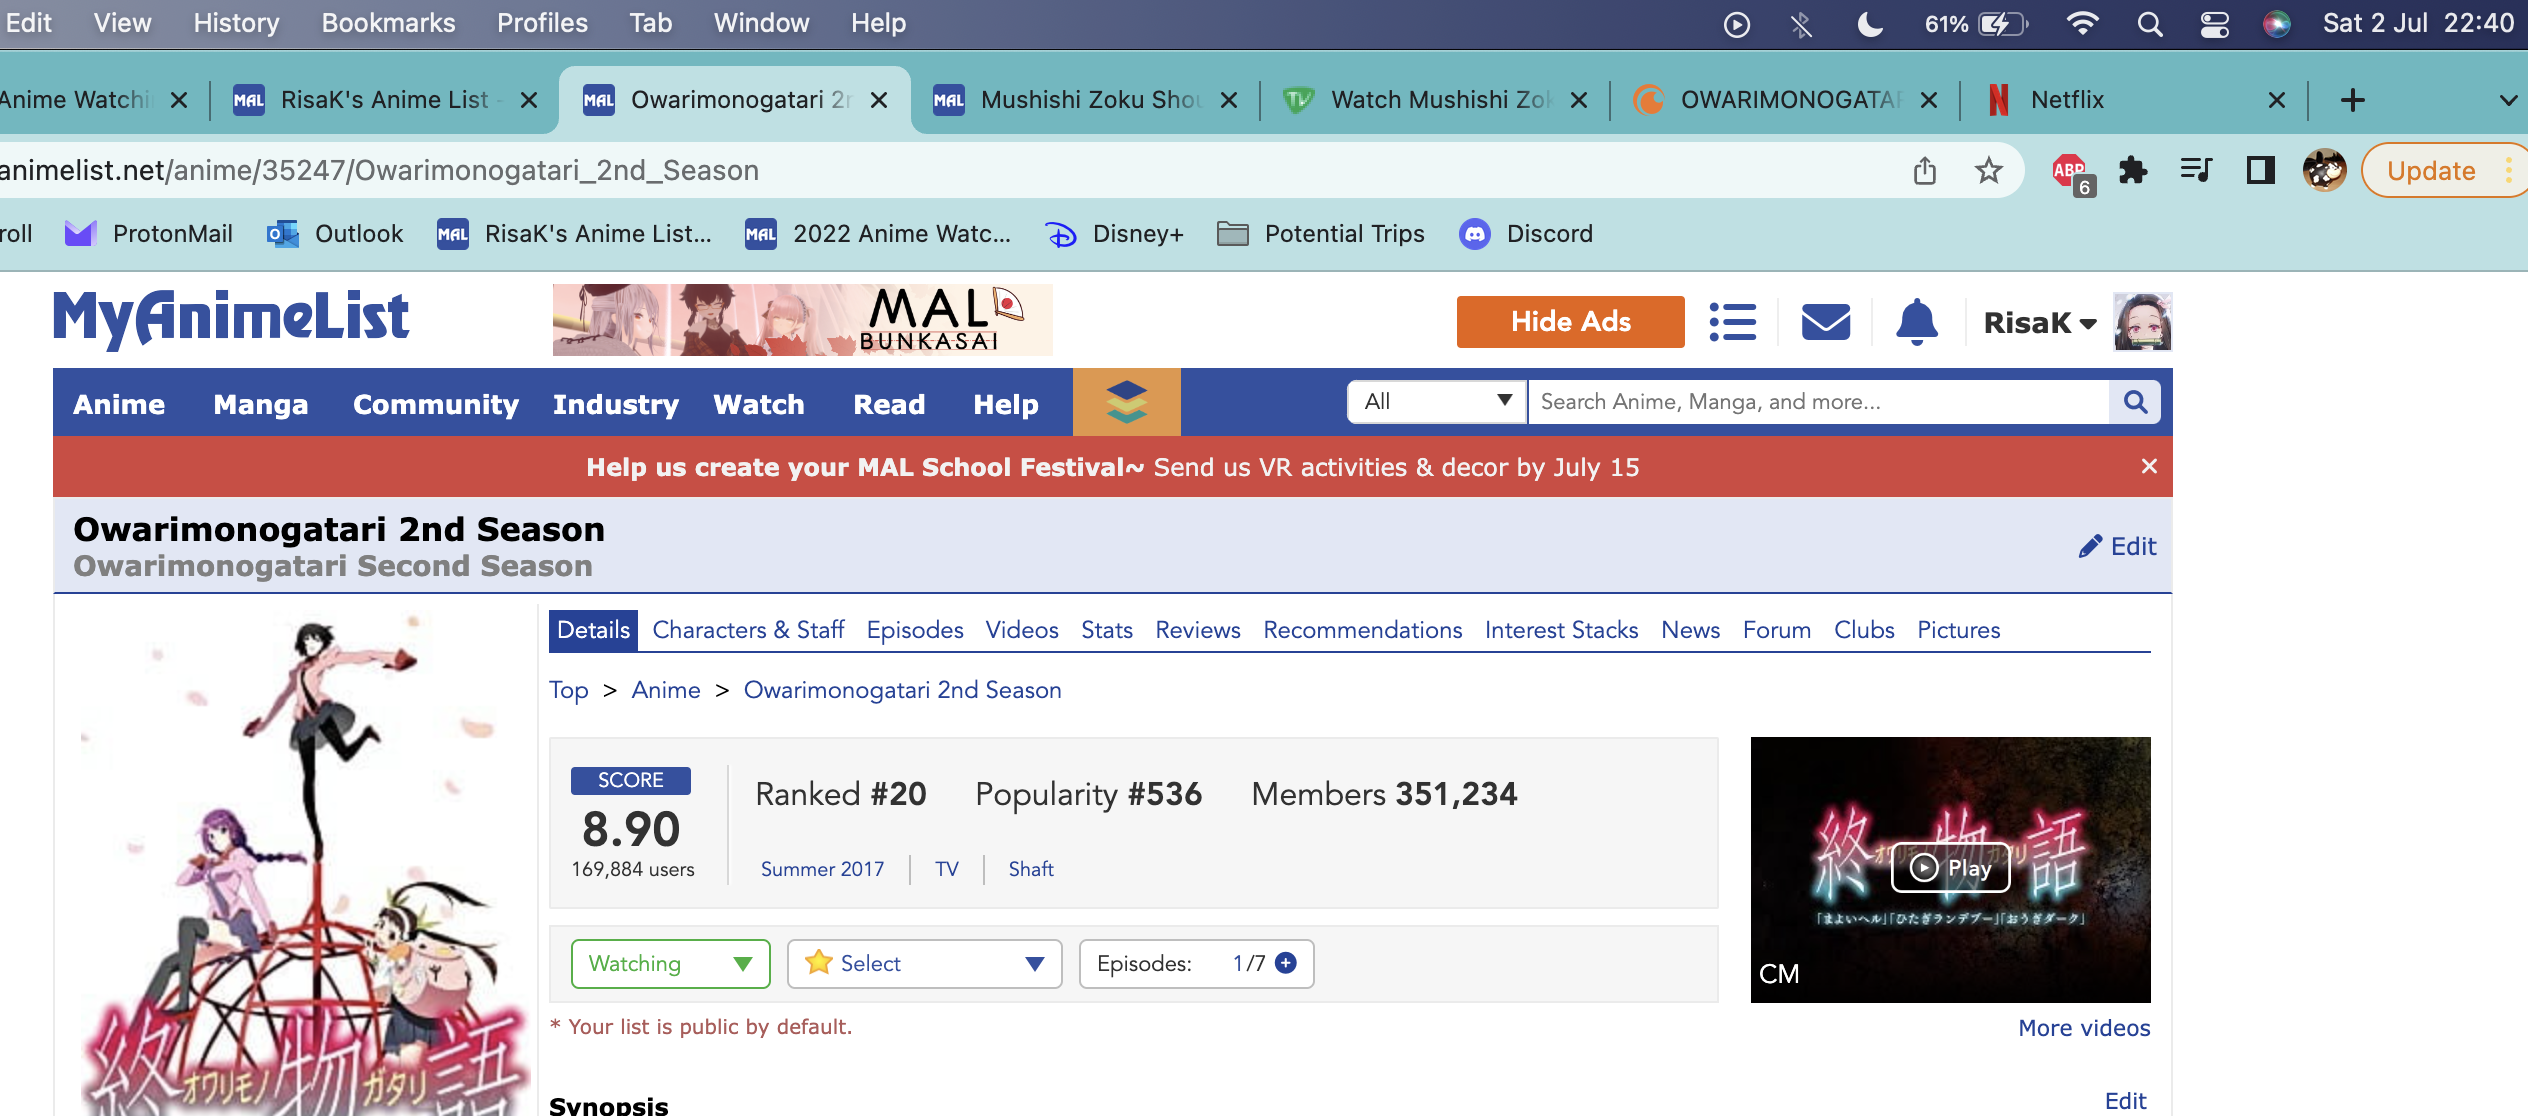
Task: Open the Characters & Staff tab
Action: (748, 630)
